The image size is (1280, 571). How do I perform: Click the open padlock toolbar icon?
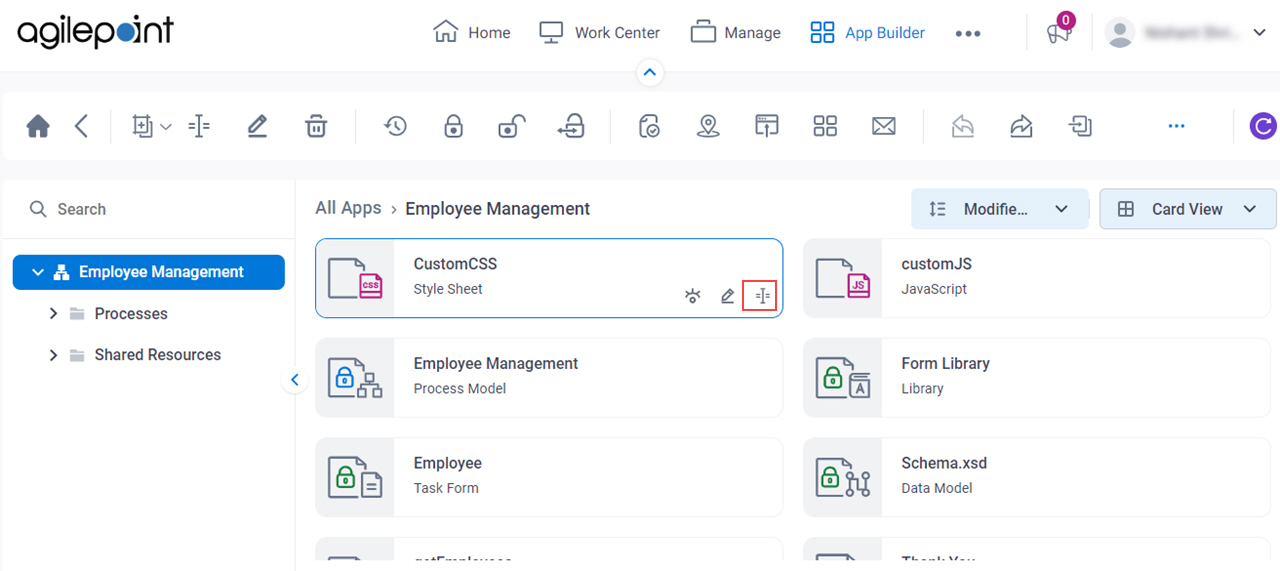pos(512,126)
